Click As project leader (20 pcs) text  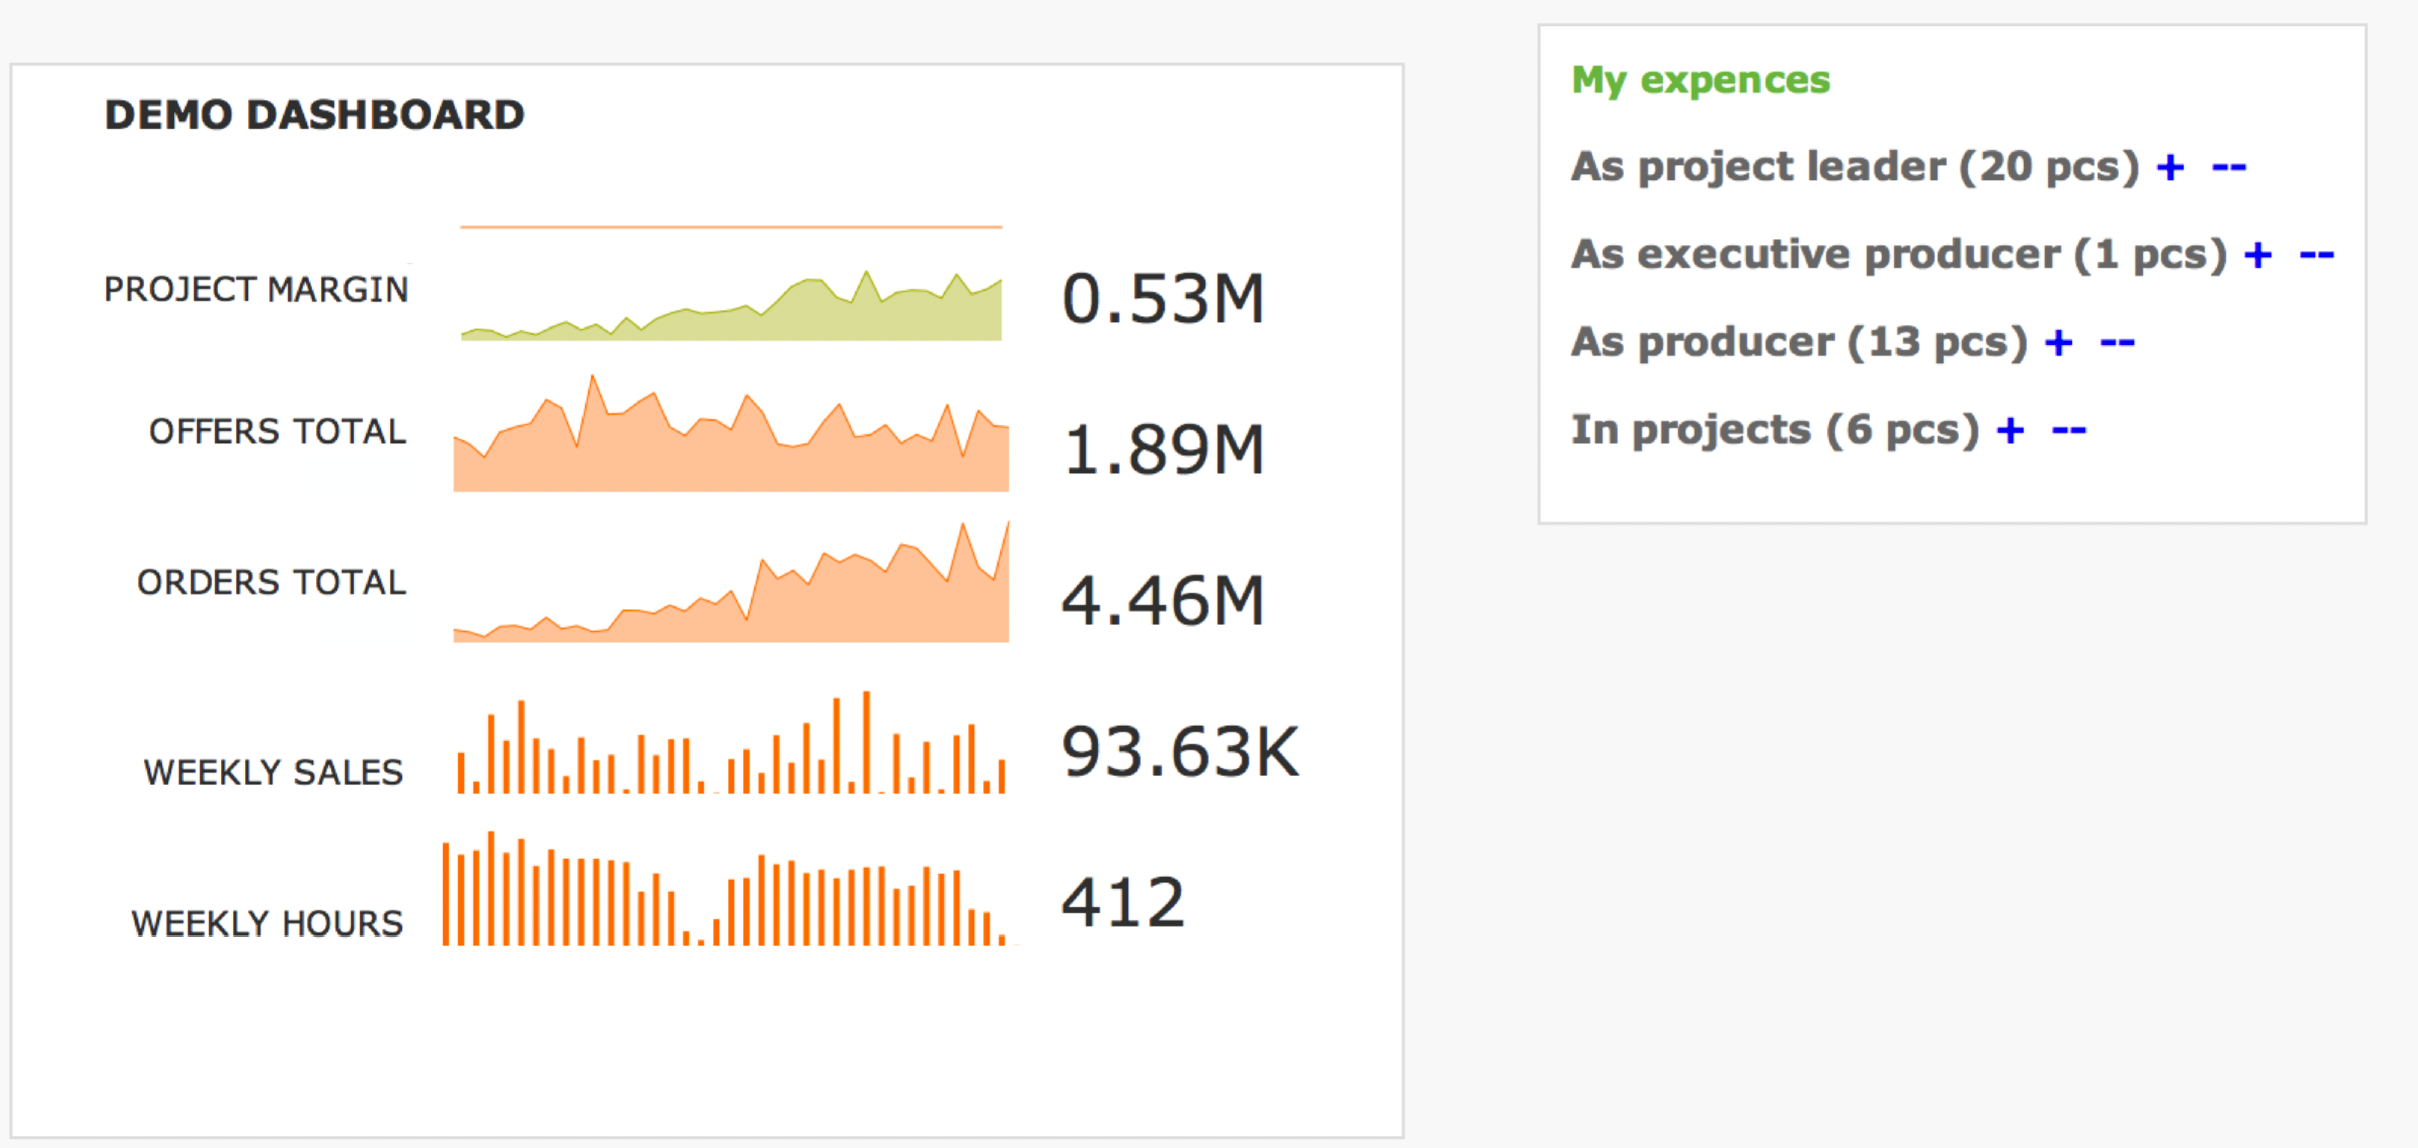tap(1855, 167)
